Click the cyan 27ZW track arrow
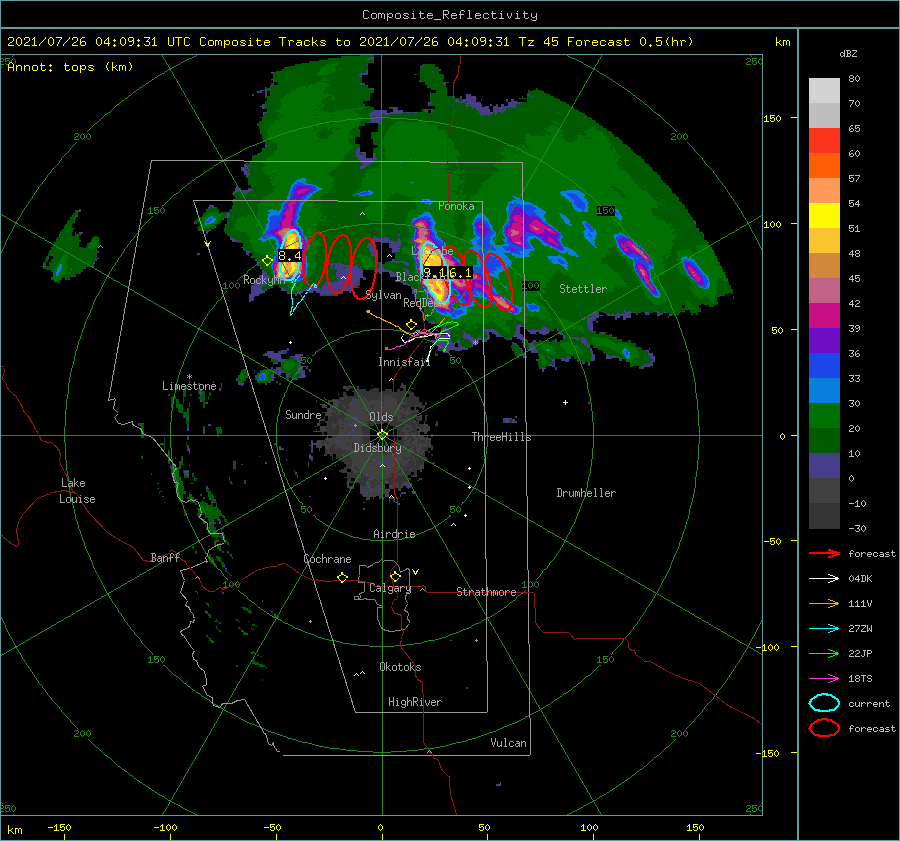Screen dimensions: 900x841 (824, 629)
